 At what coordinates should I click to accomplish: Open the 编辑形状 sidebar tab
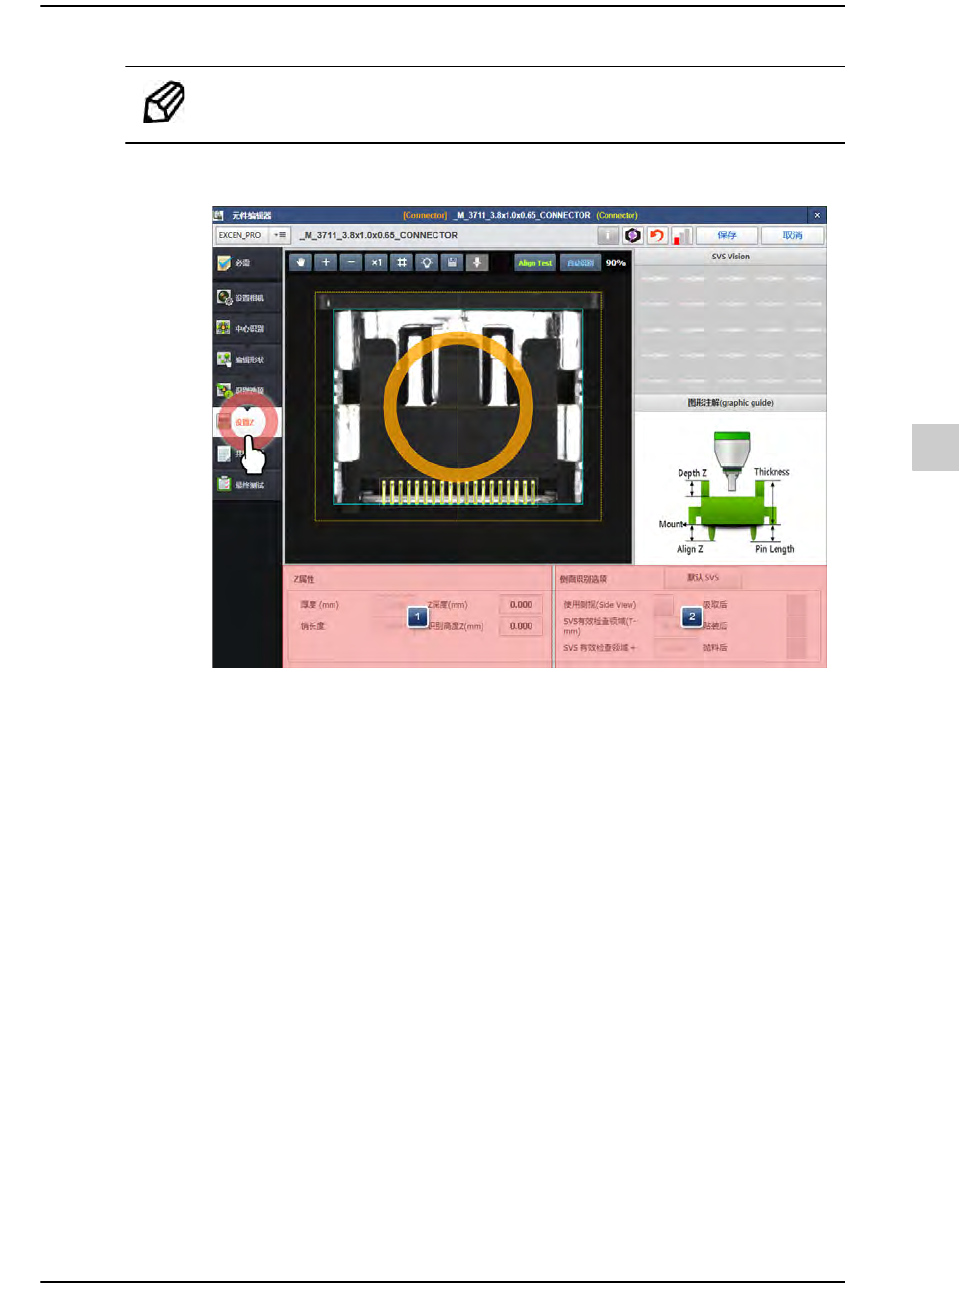(x=246, y=360)
